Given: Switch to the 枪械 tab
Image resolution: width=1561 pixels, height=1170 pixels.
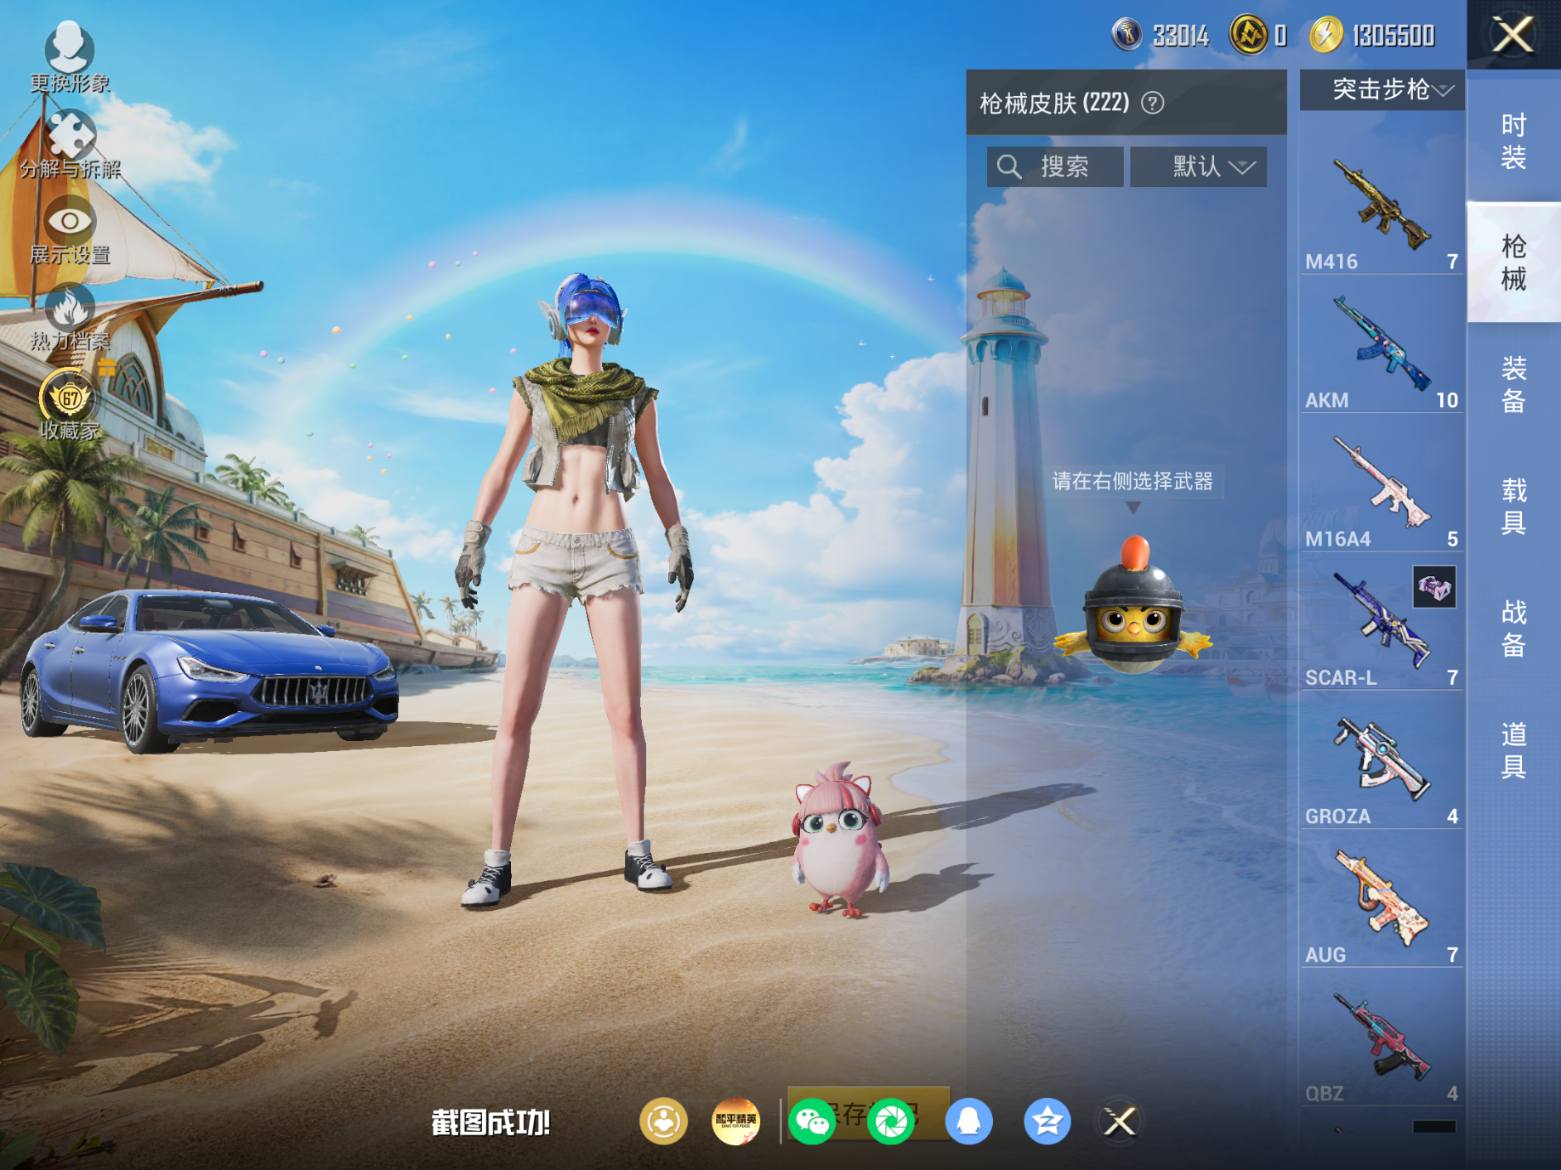Looking at the screenshot, I should [1514, 262].
